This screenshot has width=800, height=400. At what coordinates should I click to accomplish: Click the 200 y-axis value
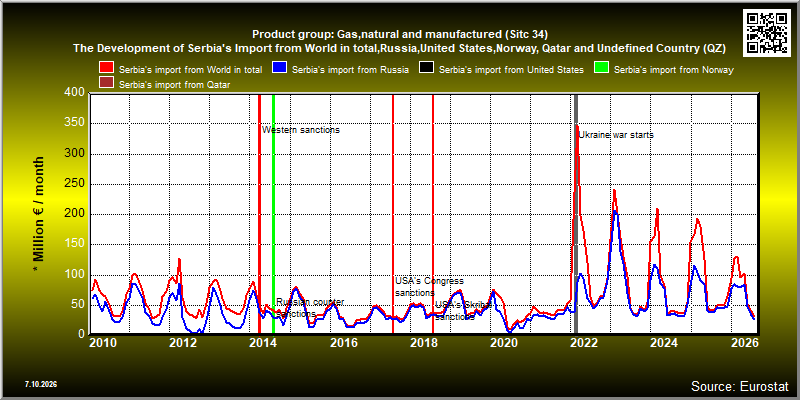click(x=76, y=214)
